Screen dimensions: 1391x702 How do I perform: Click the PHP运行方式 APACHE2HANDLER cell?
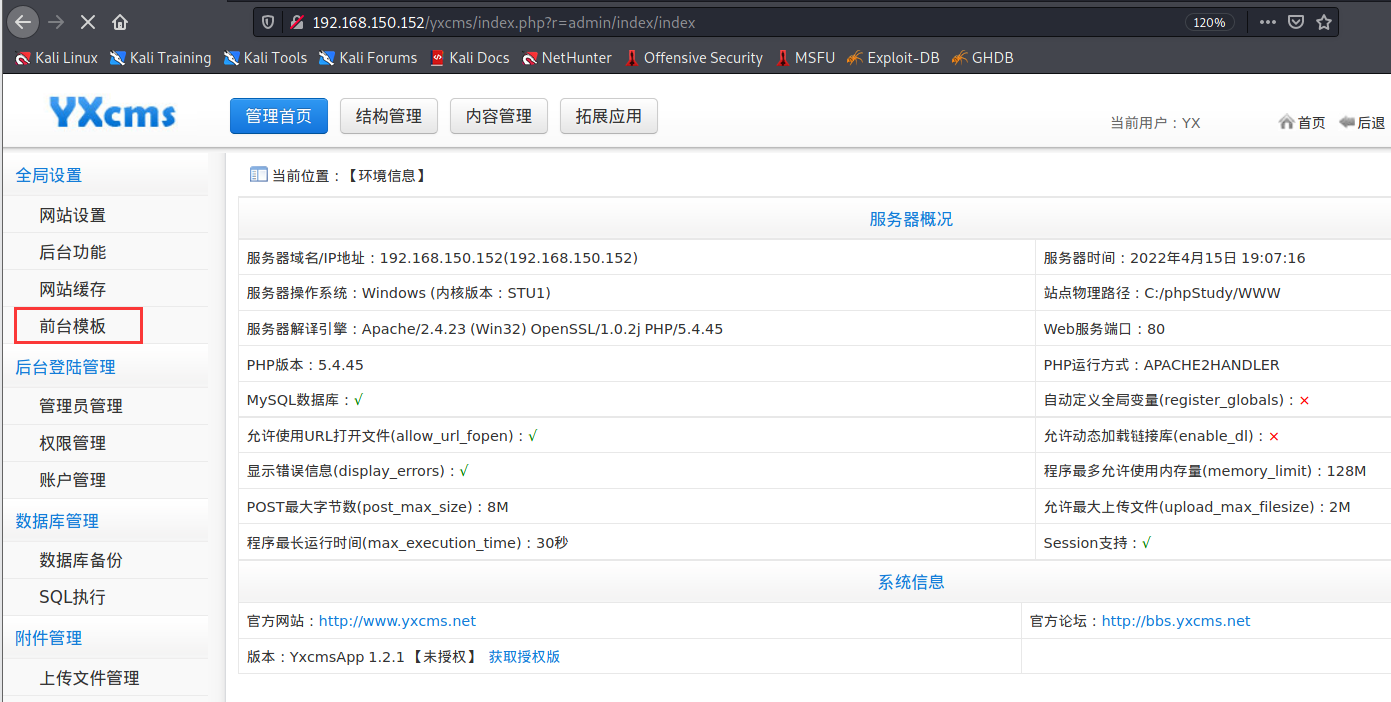[x=1213, y=365]
